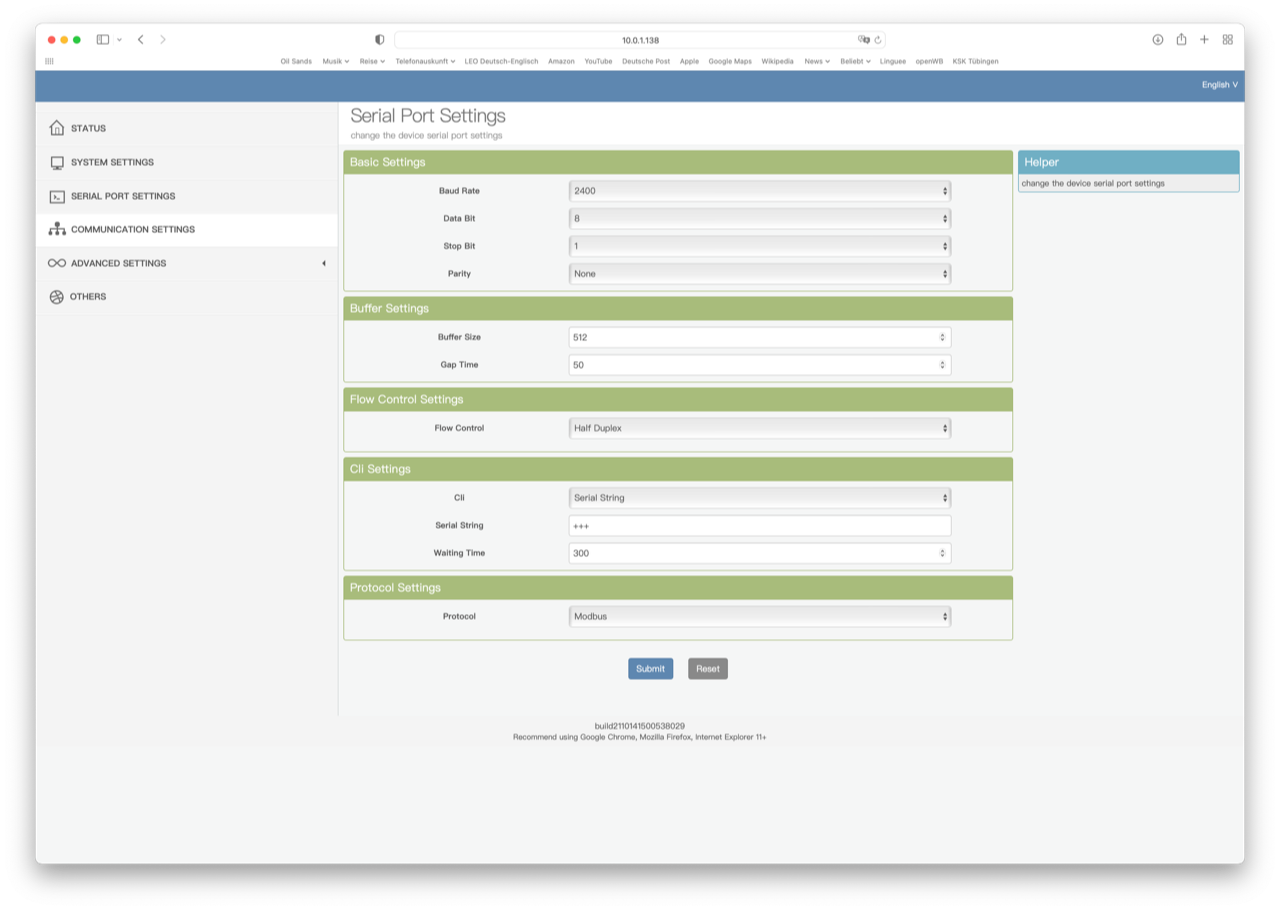The width and height of the screenshot is (1280, 910).
Task: Reload the page with the refresh icon
Action: tap(878, 40)
